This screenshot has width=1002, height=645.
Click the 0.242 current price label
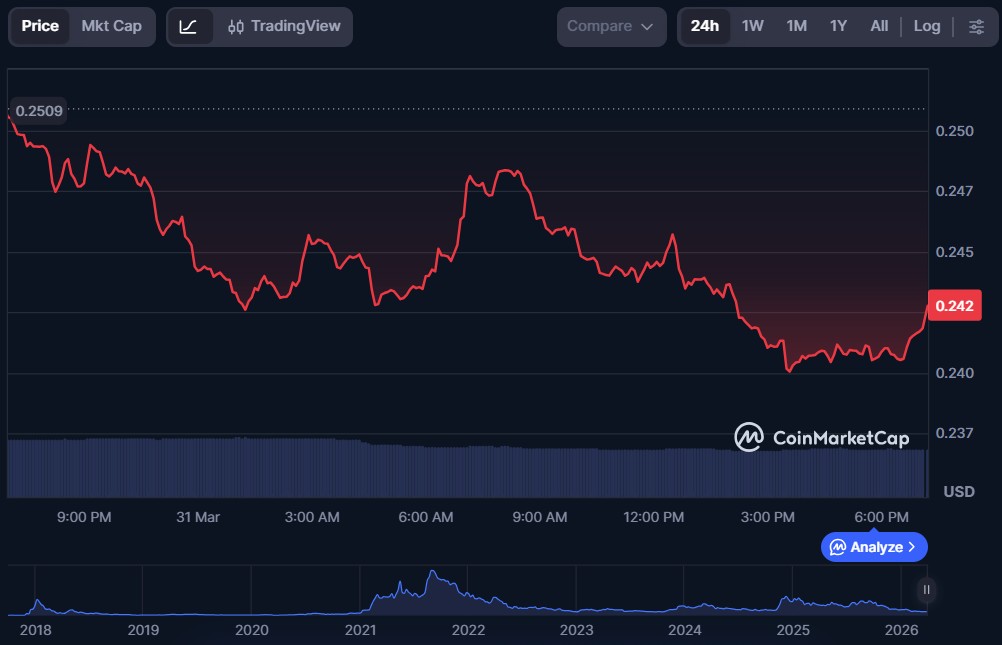coord(954,306)
